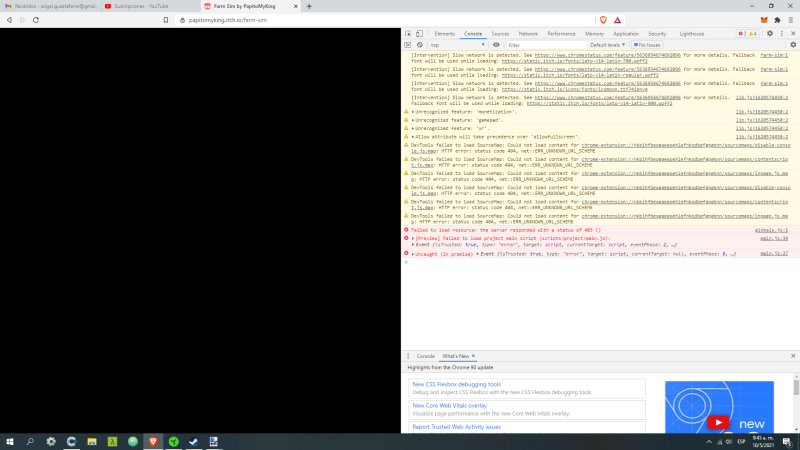Screen dimensions: 800x450
Task: Switch to the Network tab
Action: pos(528,34)
